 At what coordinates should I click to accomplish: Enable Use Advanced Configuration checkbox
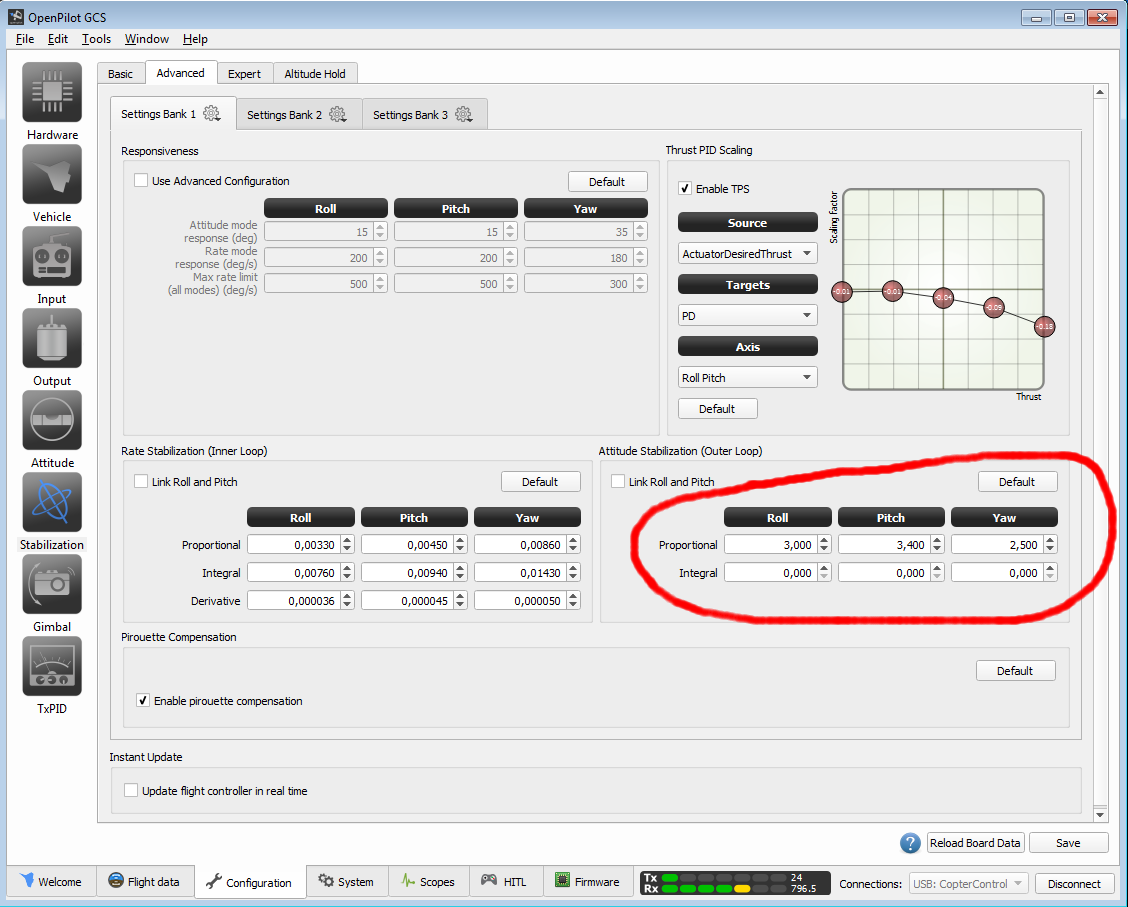tap(141, 181)
